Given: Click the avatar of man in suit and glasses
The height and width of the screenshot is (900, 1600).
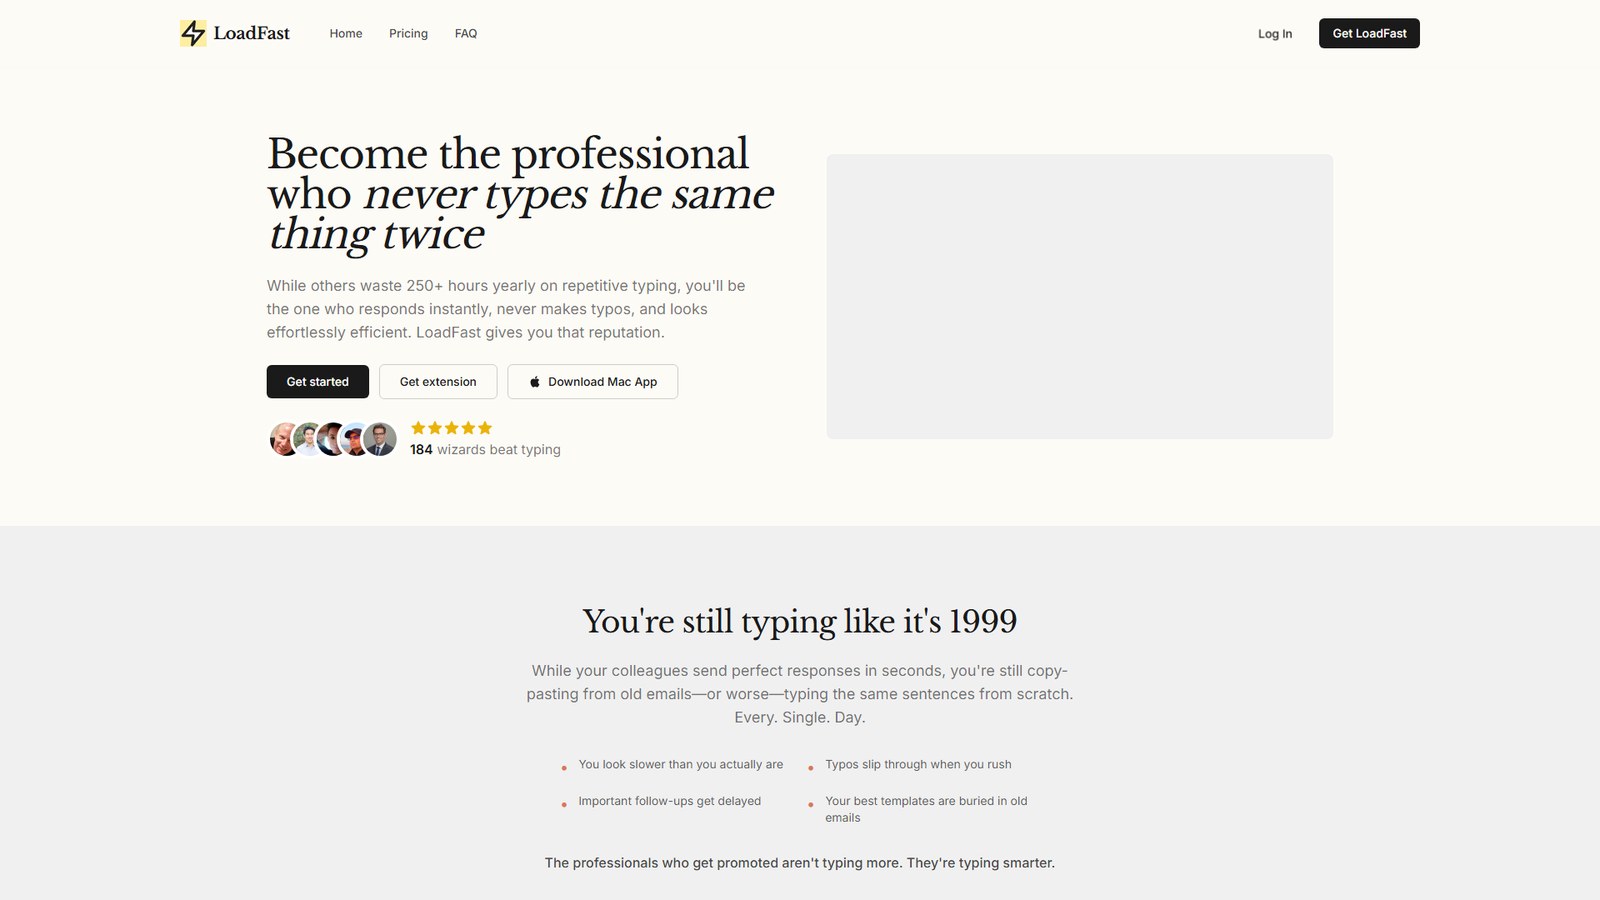Looking at the screenshot, I should click(x=380, y=439).
